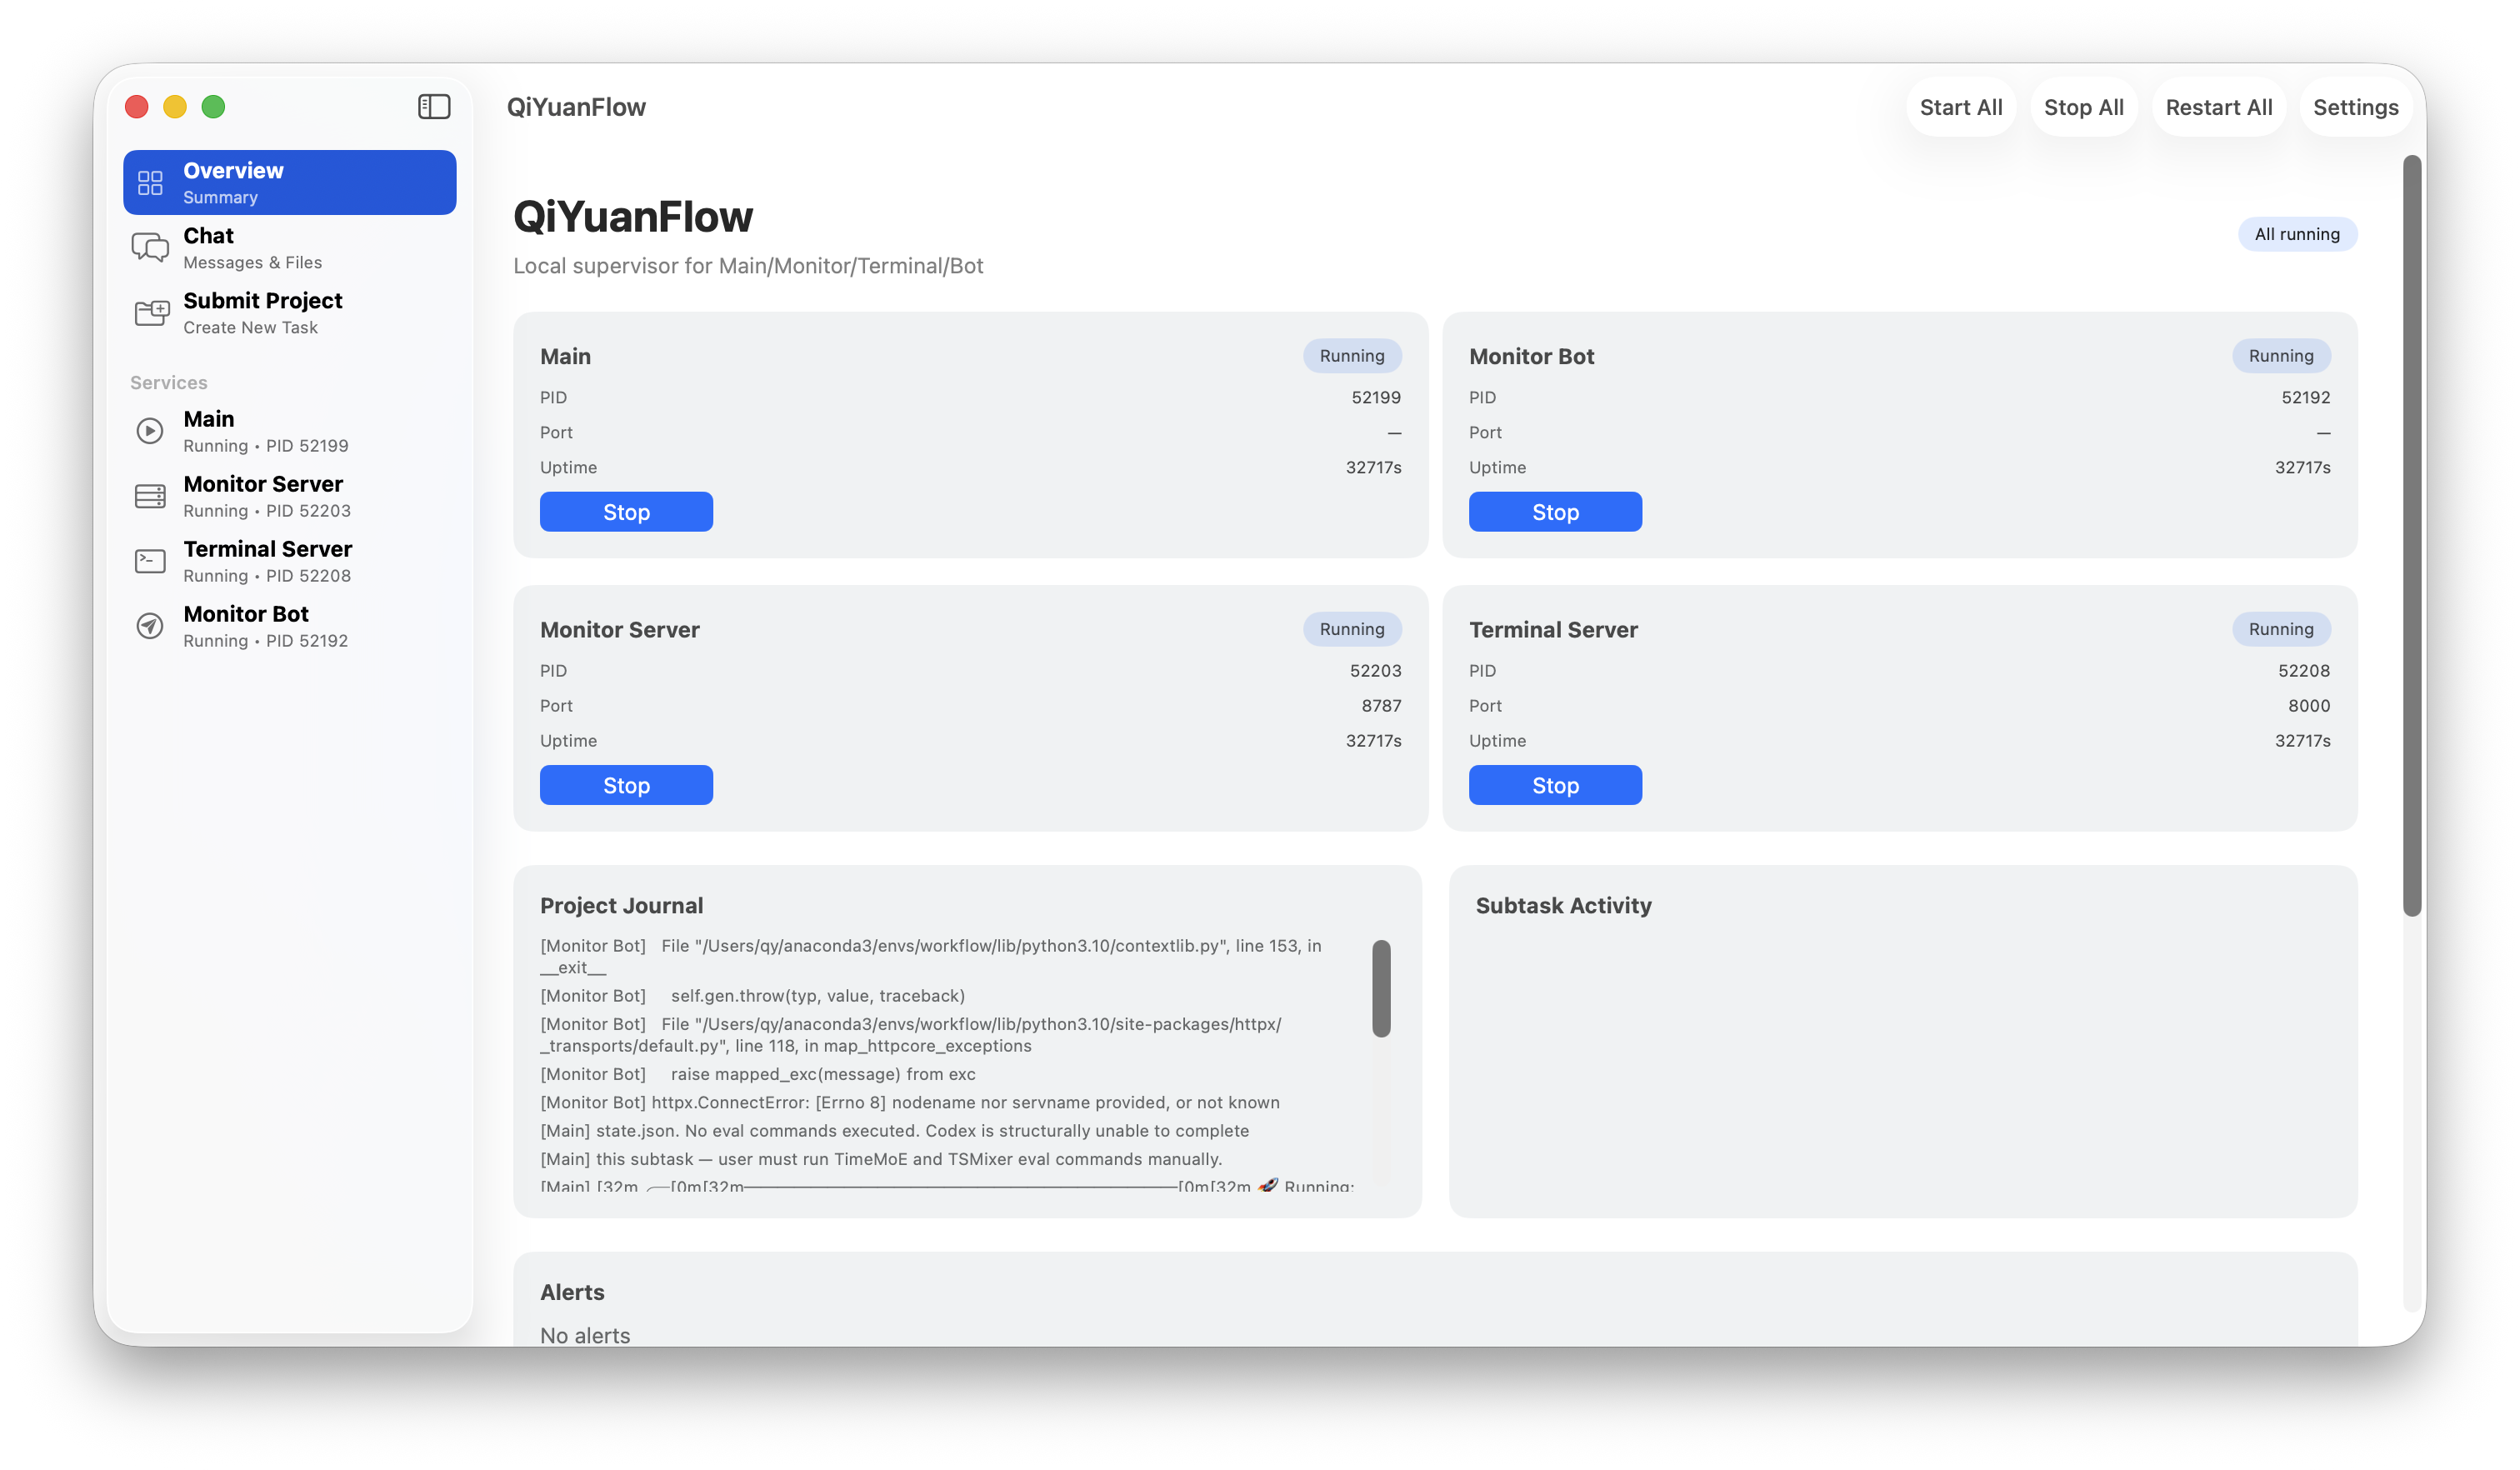Click Running badge on Monitor Server card

1352,629
